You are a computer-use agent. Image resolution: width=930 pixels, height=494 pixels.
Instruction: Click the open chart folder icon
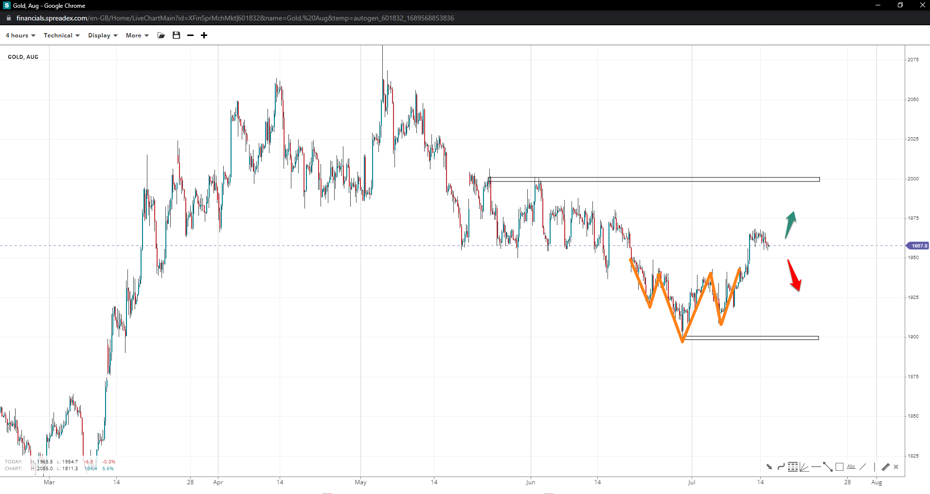pyautogui.click(x=161, y=35)
